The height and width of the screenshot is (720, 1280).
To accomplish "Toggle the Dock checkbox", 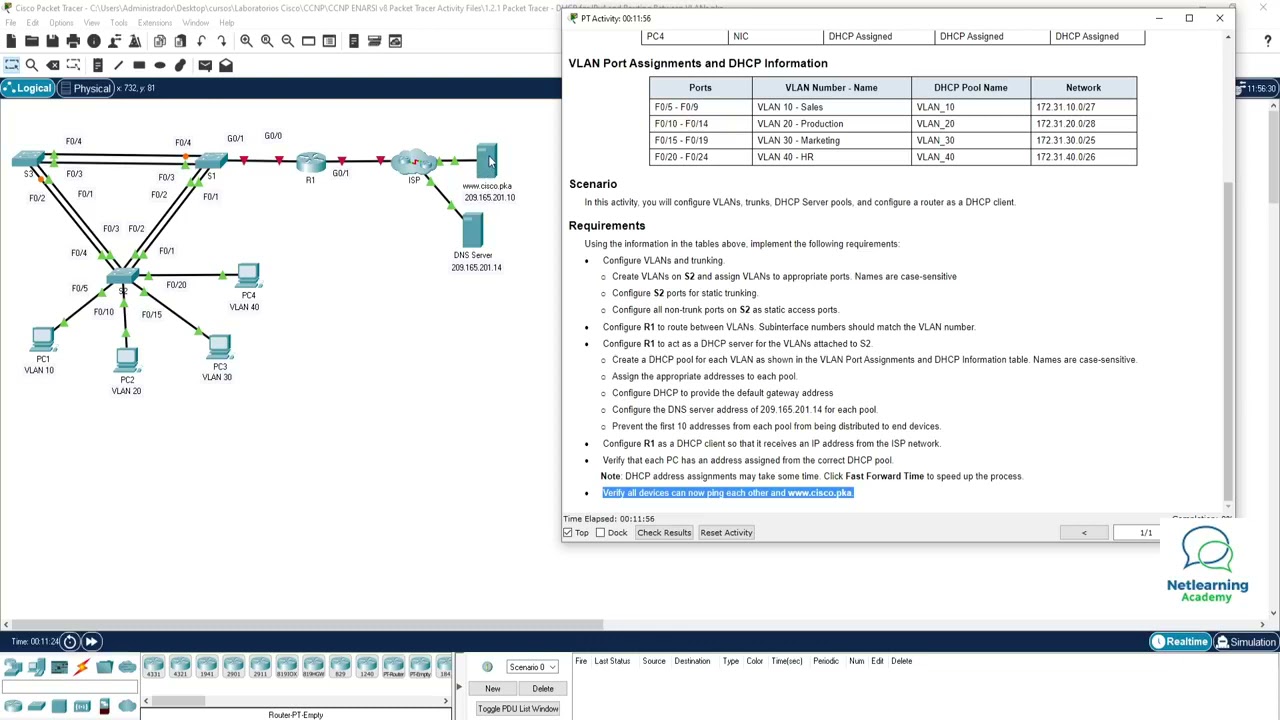I will click(600, 533).
